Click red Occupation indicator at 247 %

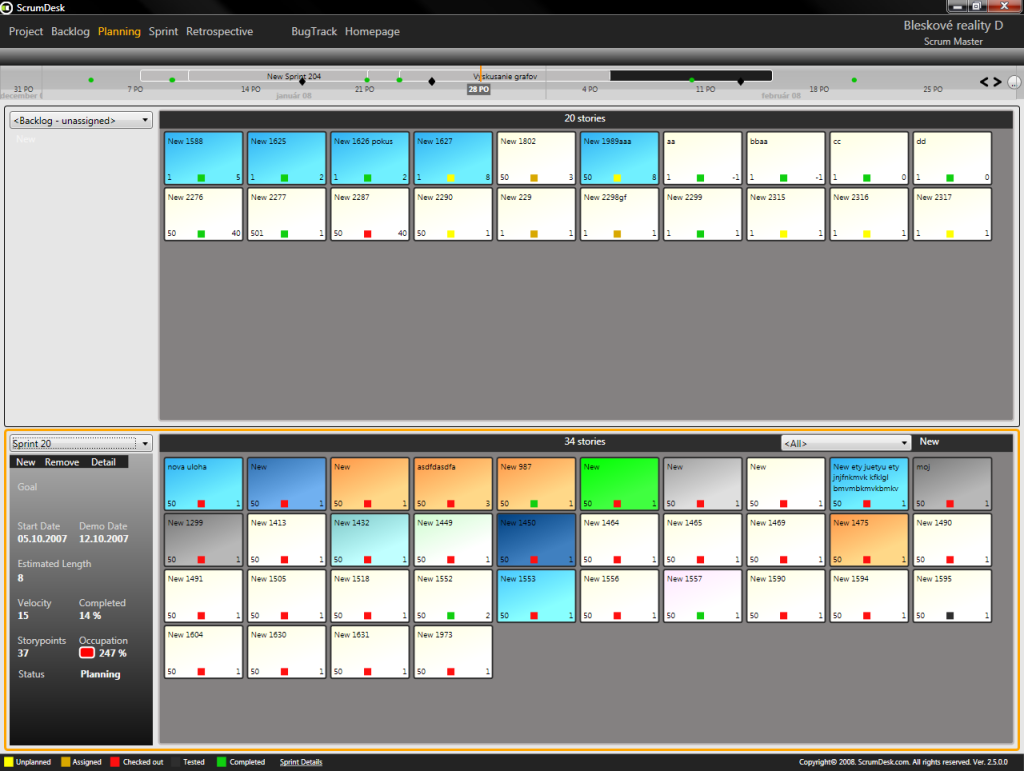pos(87,652)
